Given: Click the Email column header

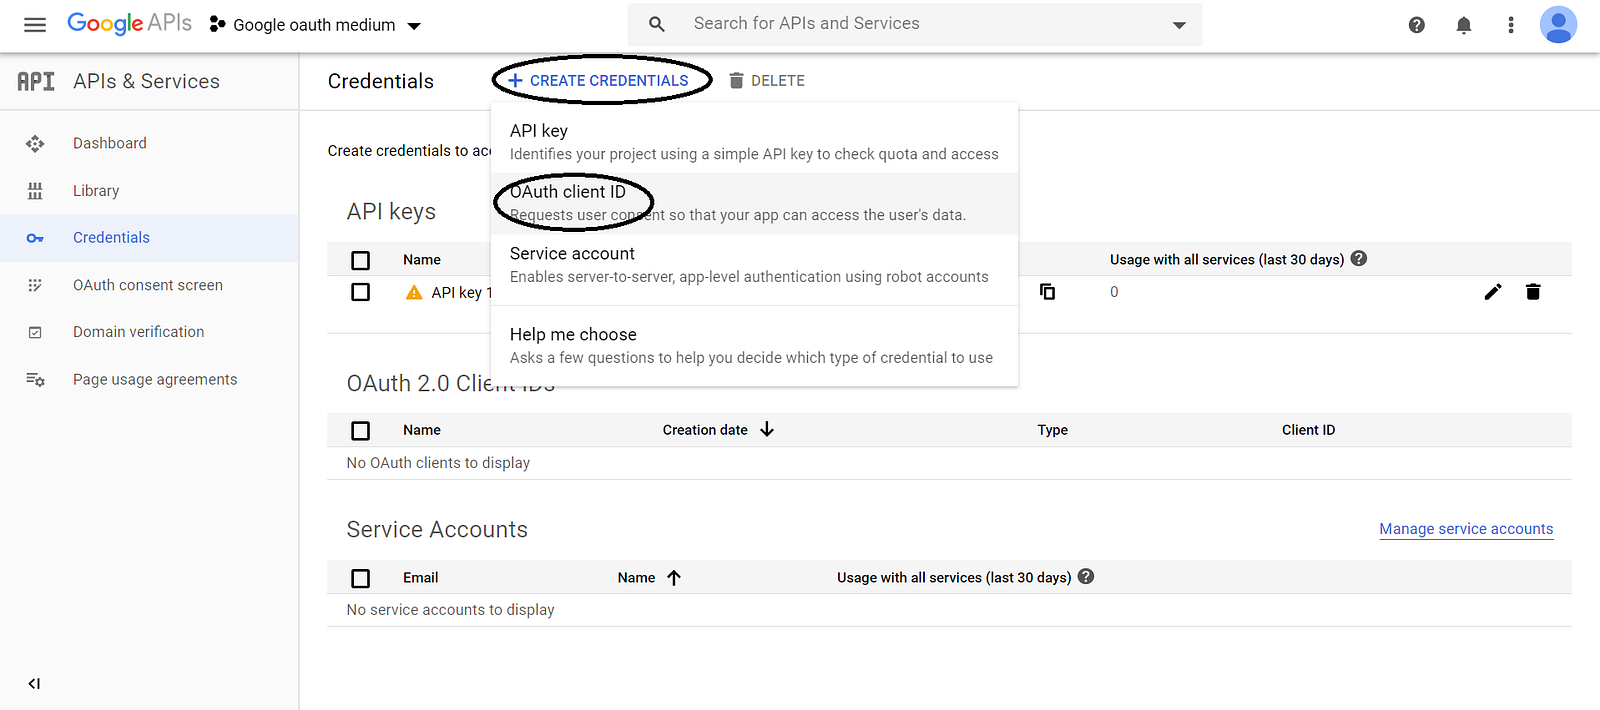Looking at the screenshot, I should (421, 577).
